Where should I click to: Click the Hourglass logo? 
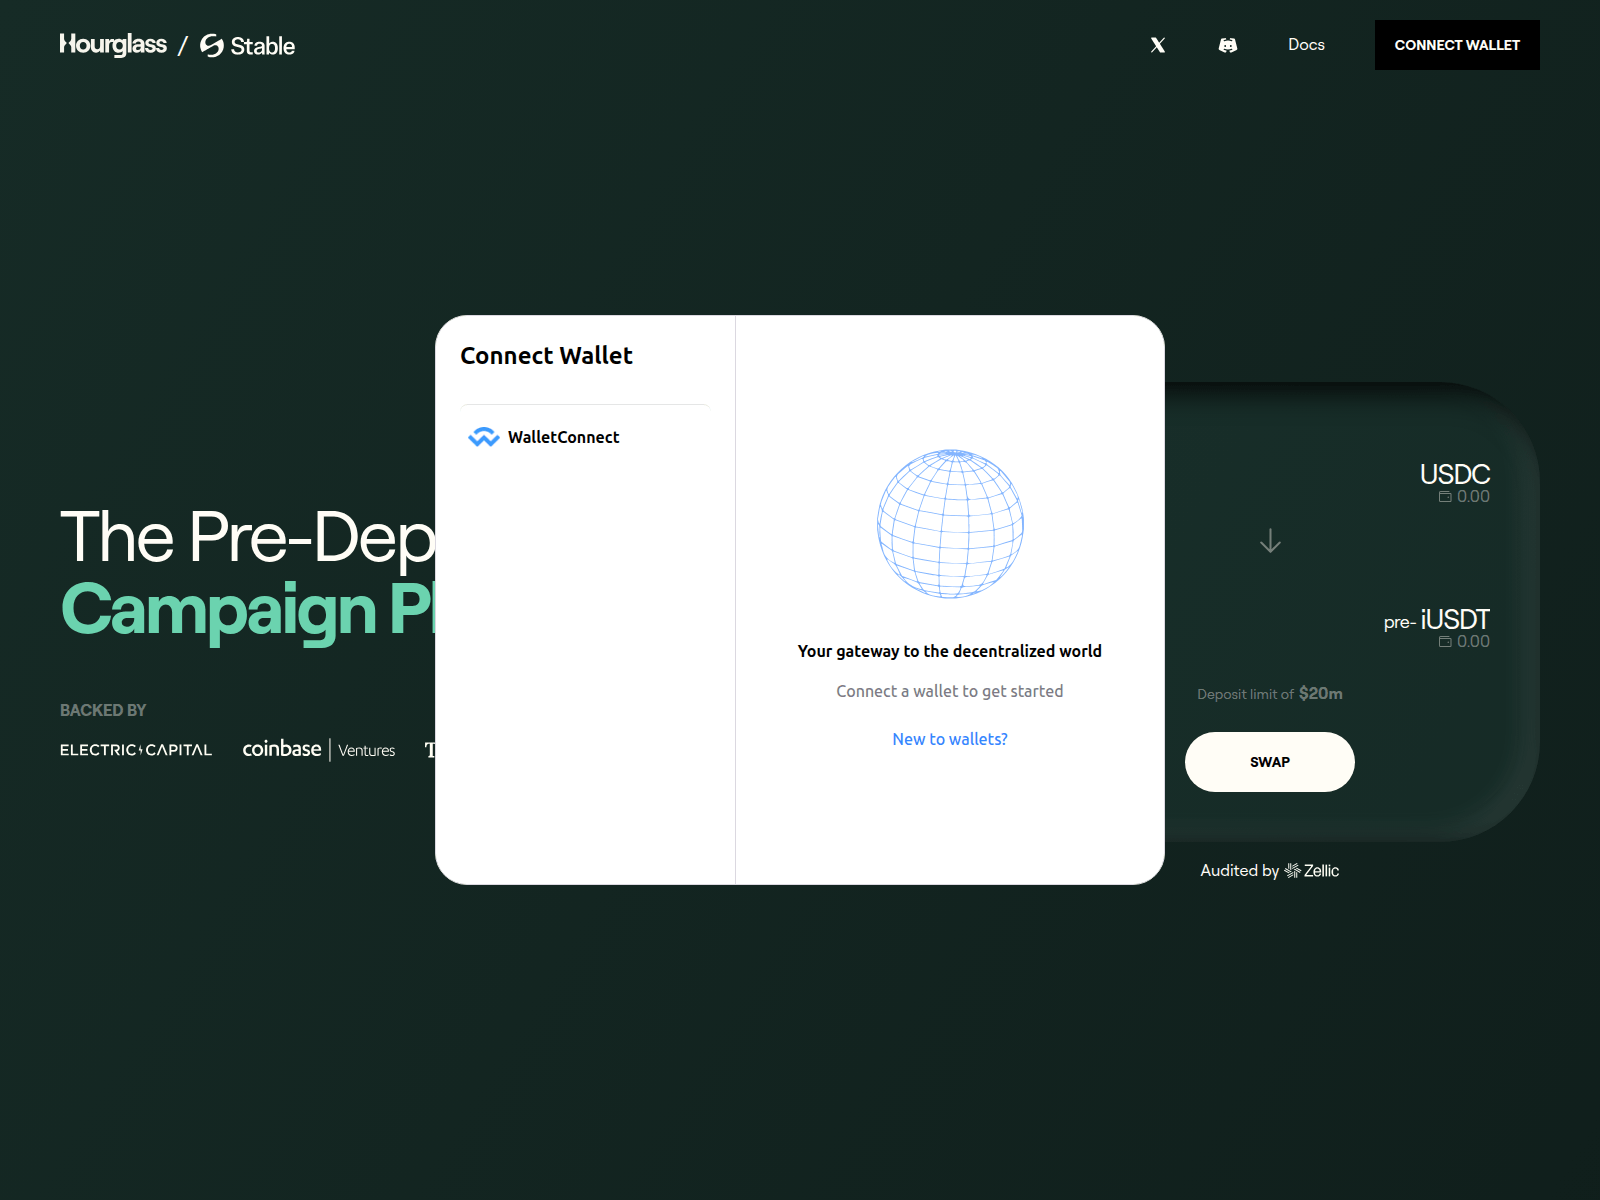point(113,45)
